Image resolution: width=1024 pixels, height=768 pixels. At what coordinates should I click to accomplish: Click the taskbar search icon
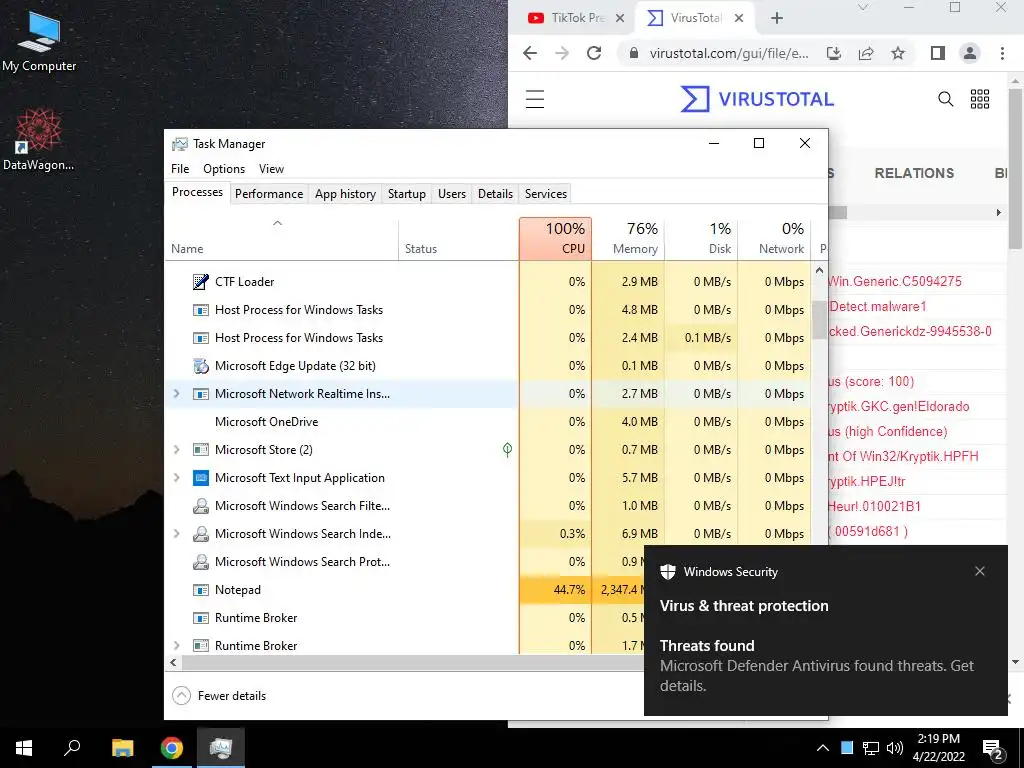click(72, 748)
